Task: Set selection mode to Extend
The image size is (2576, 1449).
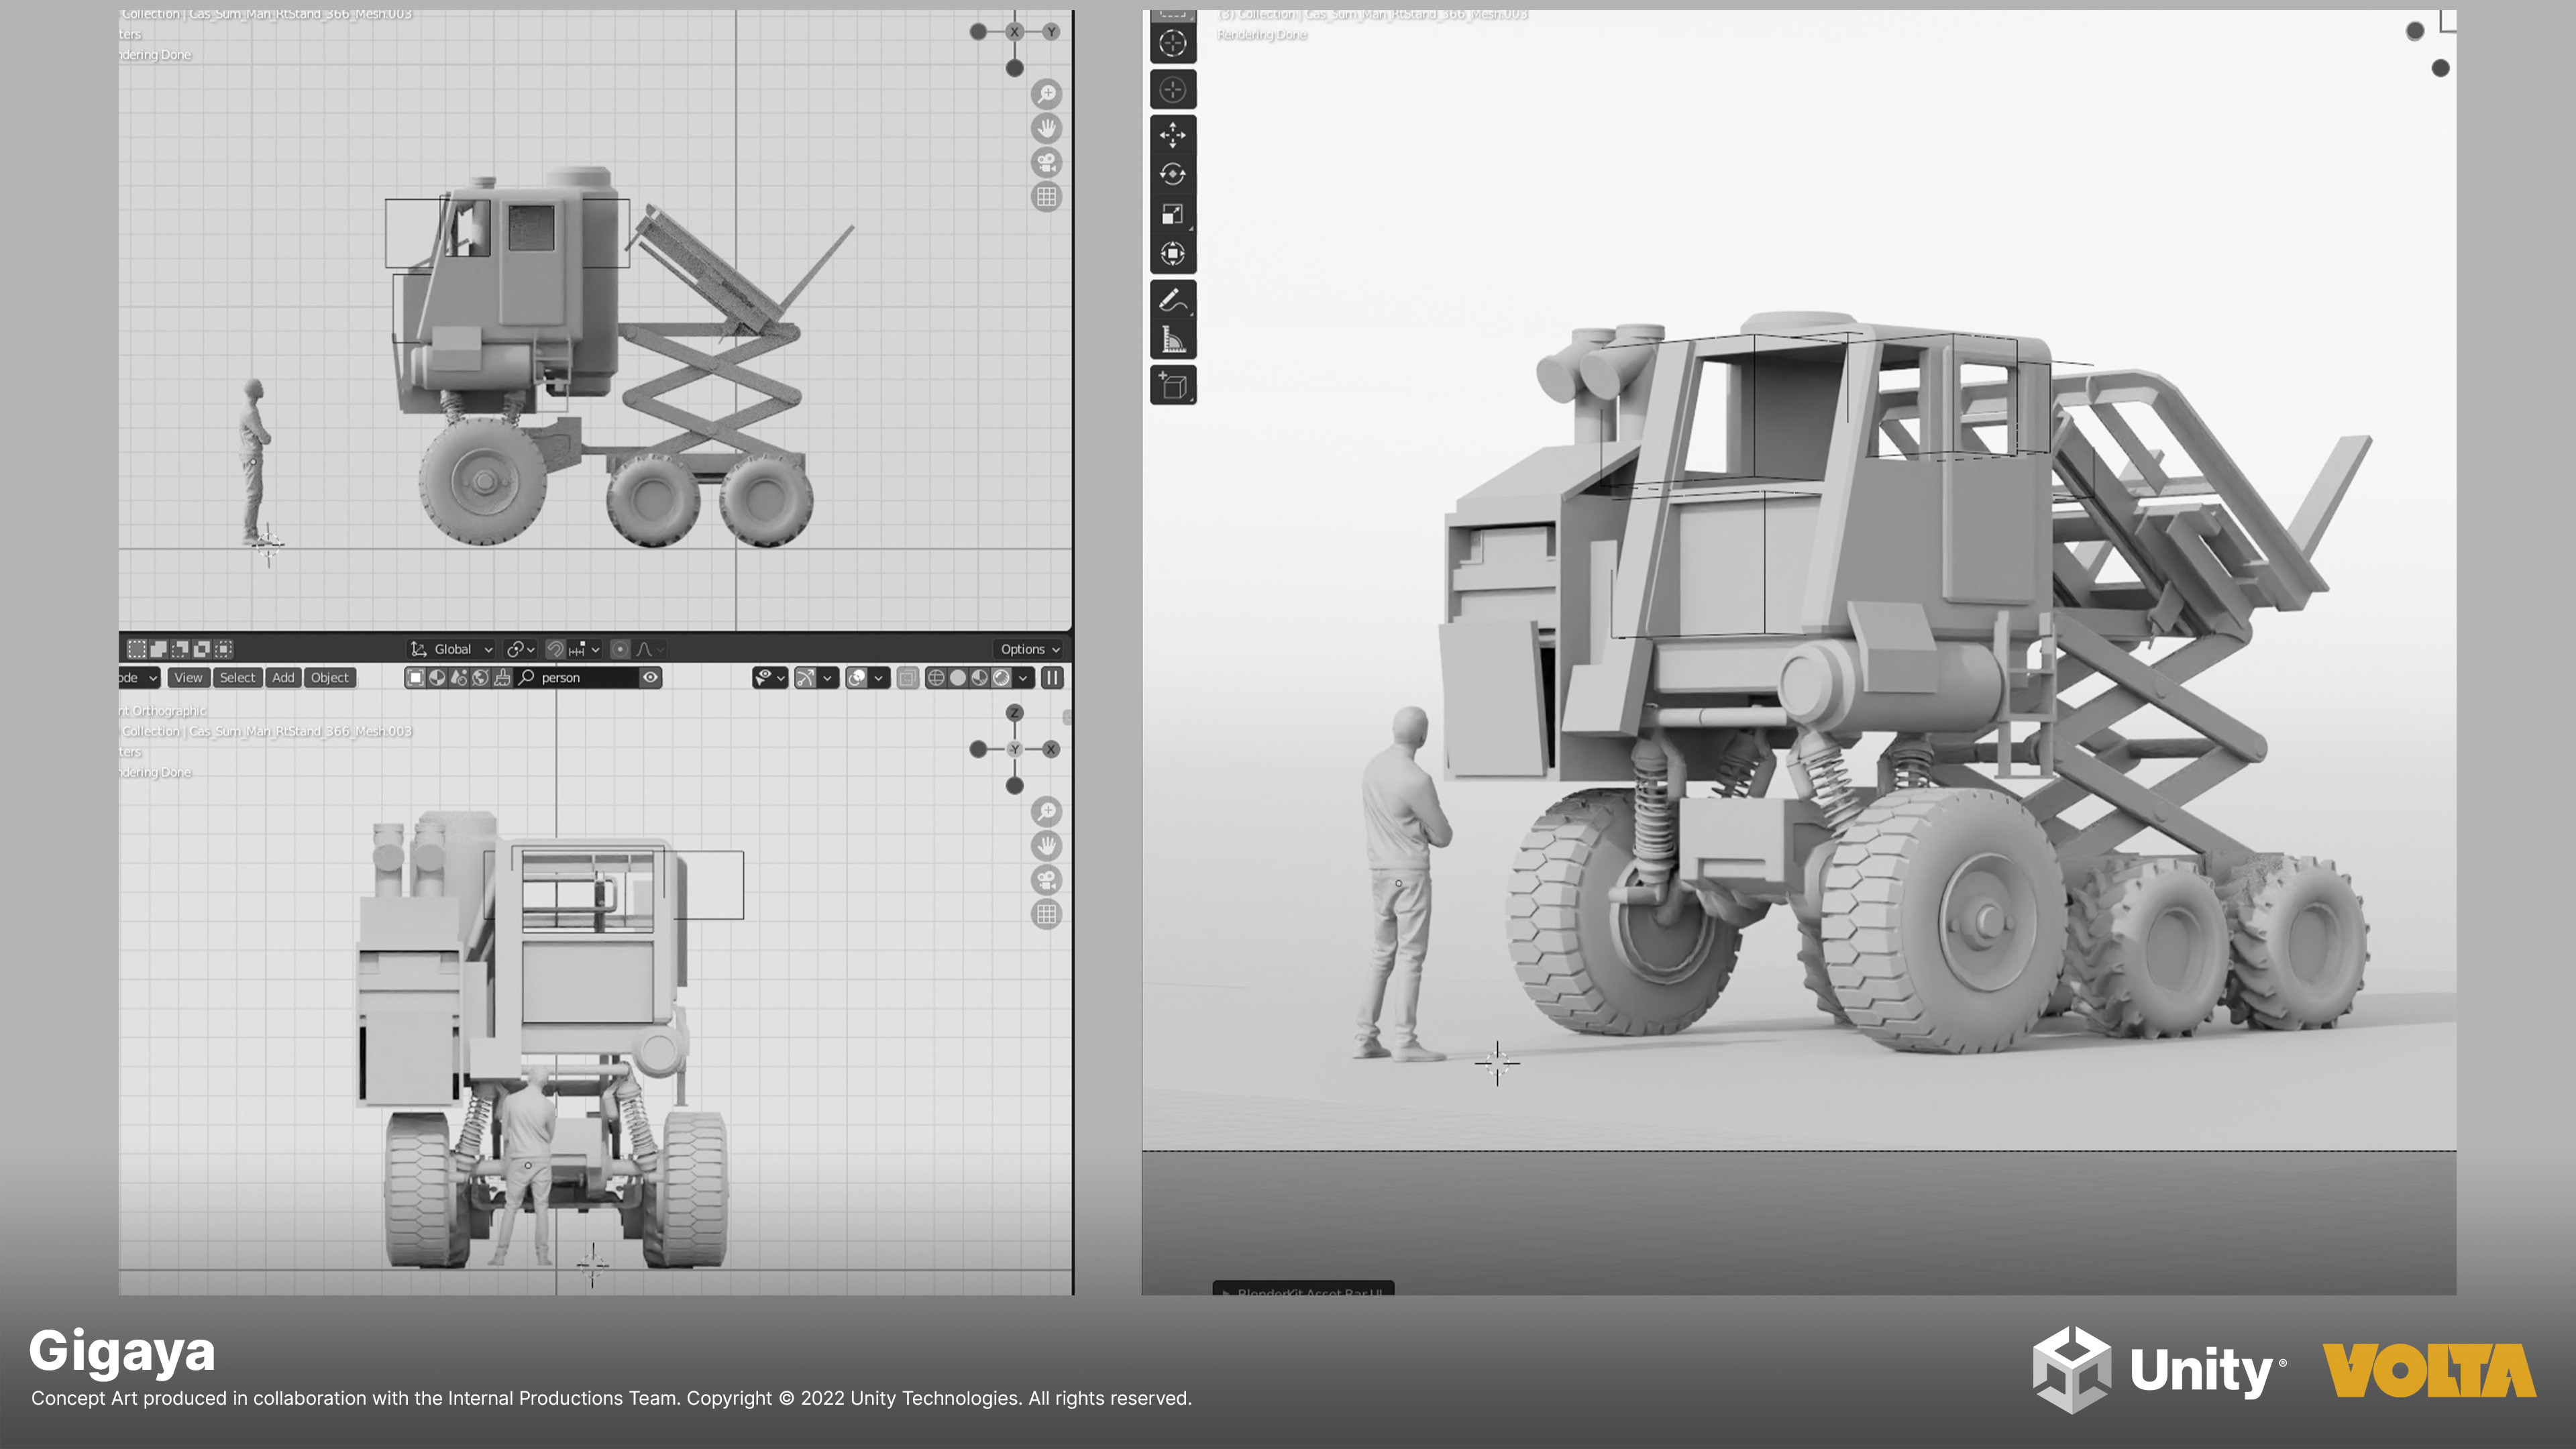Action: point(159,649)
